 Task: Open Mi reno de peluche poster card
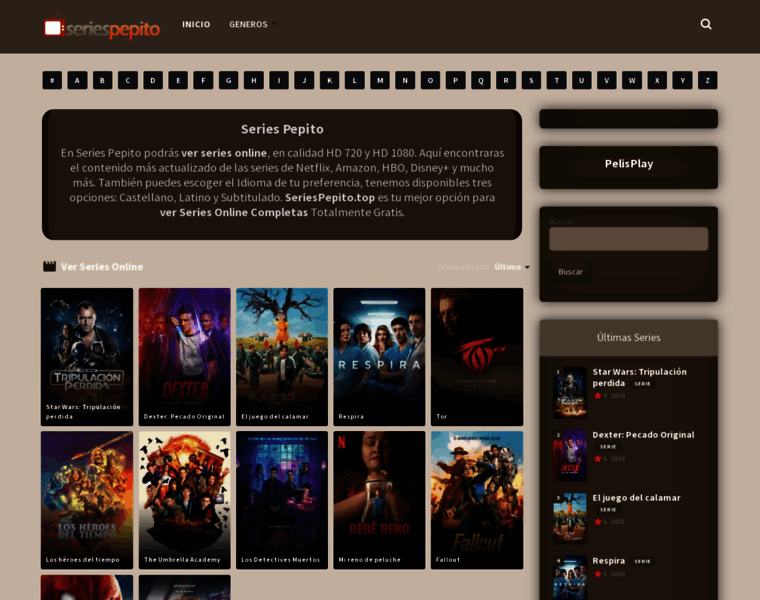pos(379,500)
